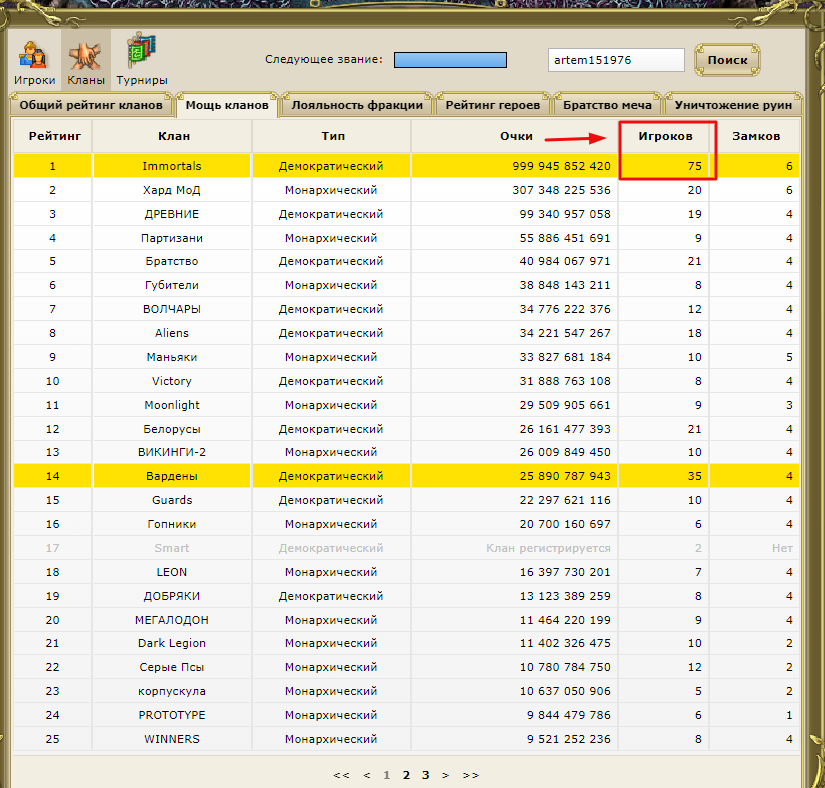Open the Братство меча tab
The height and width of the screenshot is (788, 825).
click(x=607, y=105)
